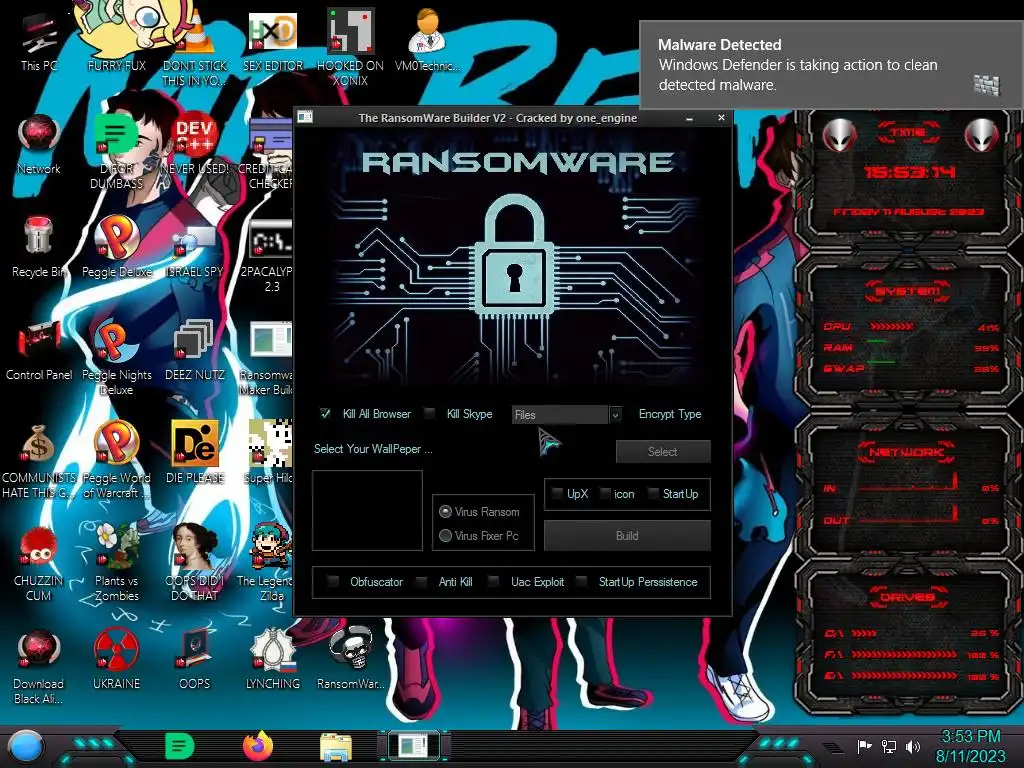Open the DIE PLEASE shortcut
The width and height of the screenshot is (1024, 768).
coord(195,453)
